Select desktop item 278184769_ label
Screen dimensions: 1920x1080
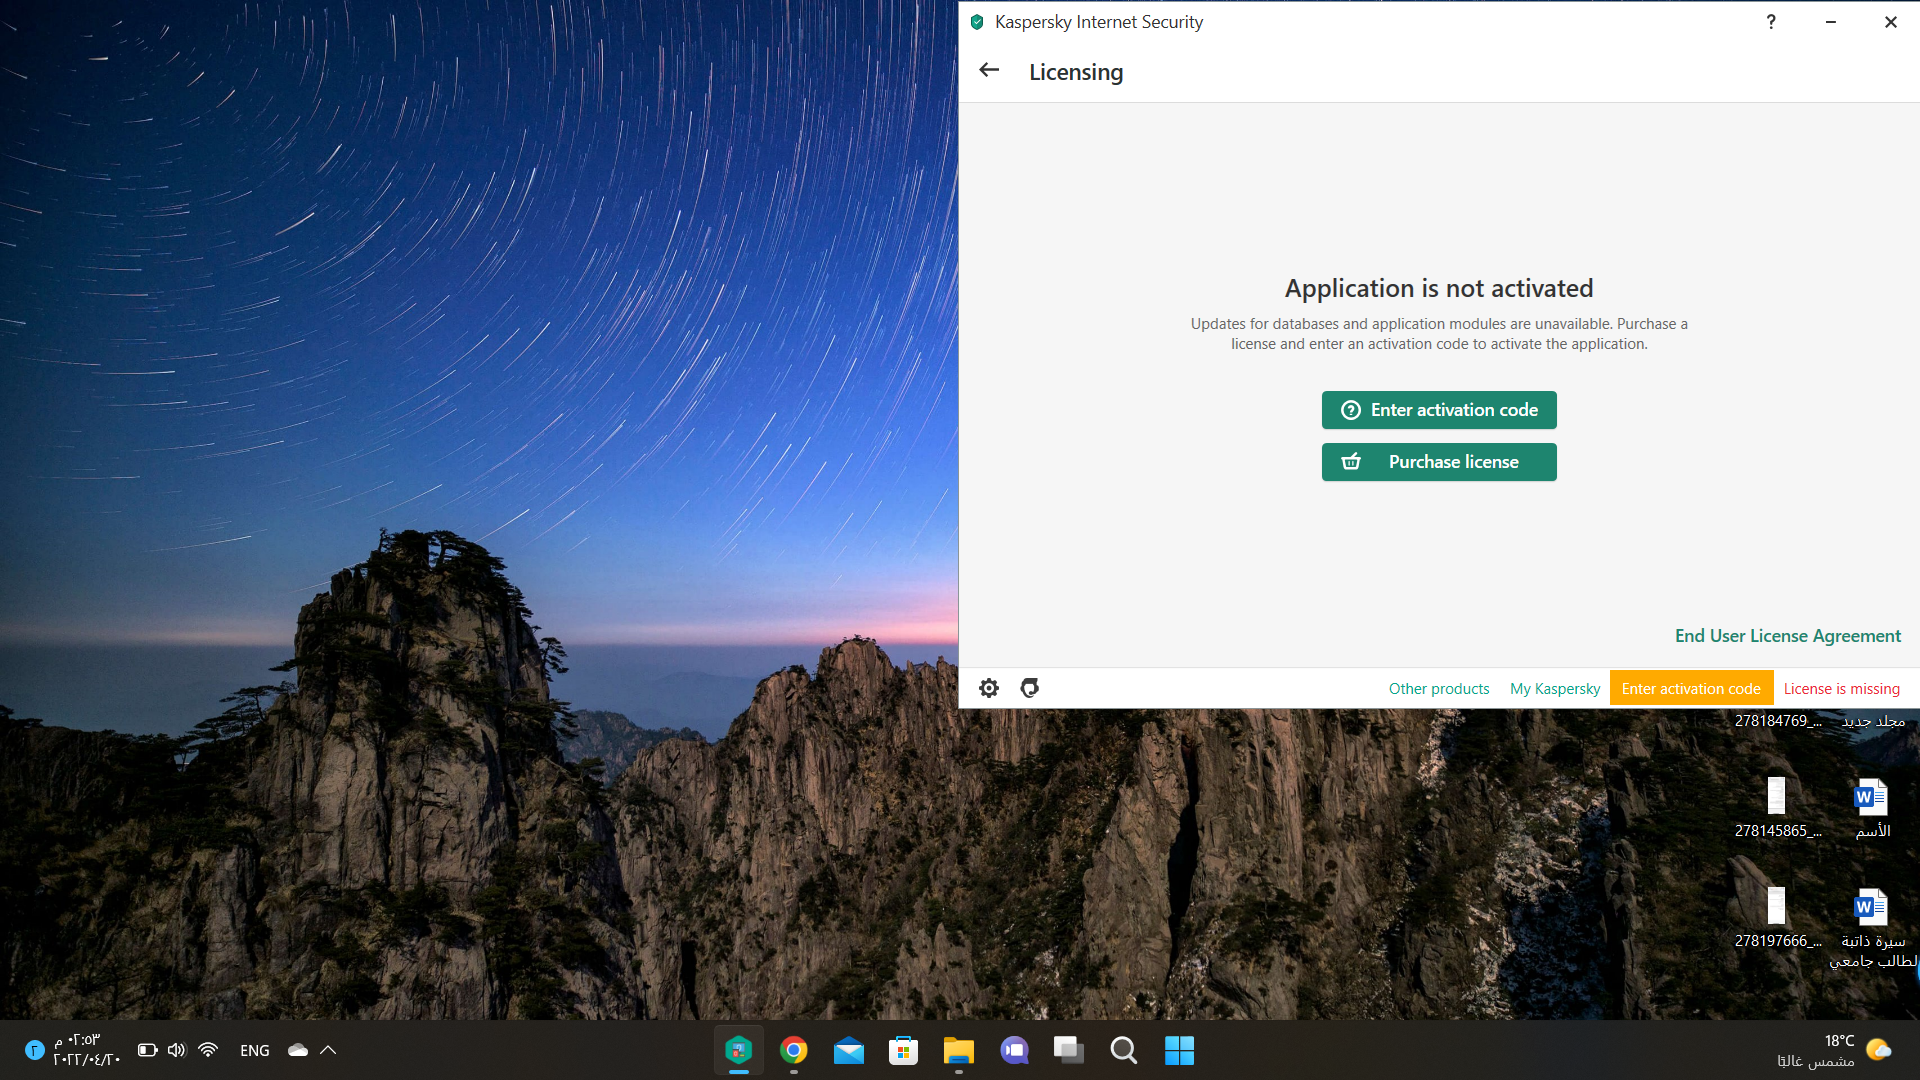click(1778, 721)
